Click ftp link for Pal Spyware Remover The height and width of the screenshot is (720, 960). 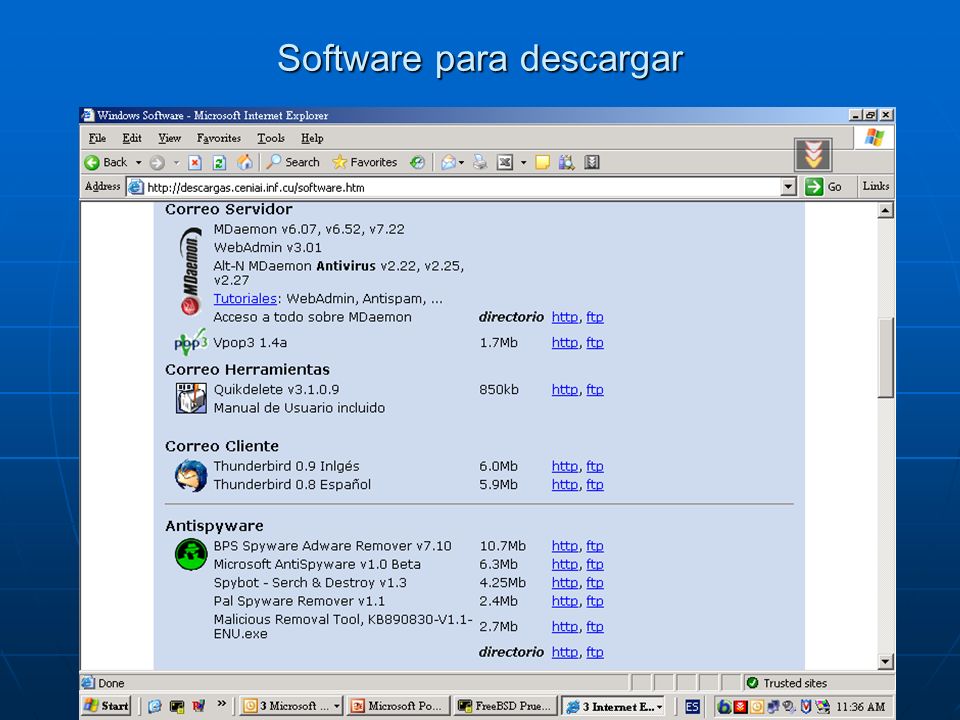point(594,601)
